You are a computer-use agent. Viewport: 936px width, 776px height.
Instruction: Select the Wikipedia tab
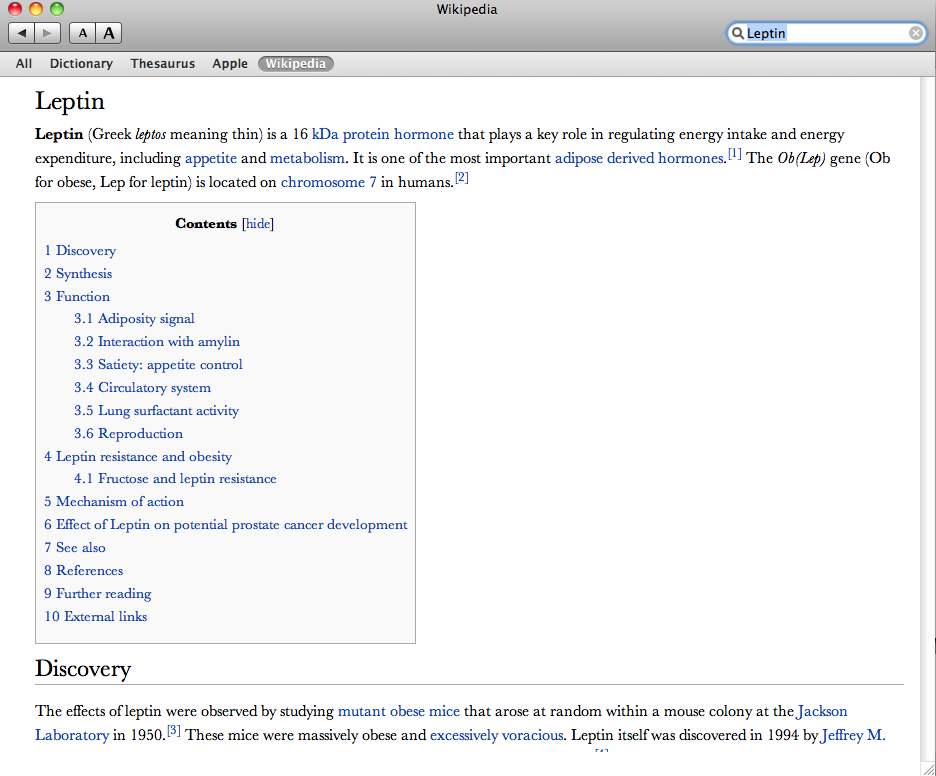pyautogui.click(x=295, y=64)
